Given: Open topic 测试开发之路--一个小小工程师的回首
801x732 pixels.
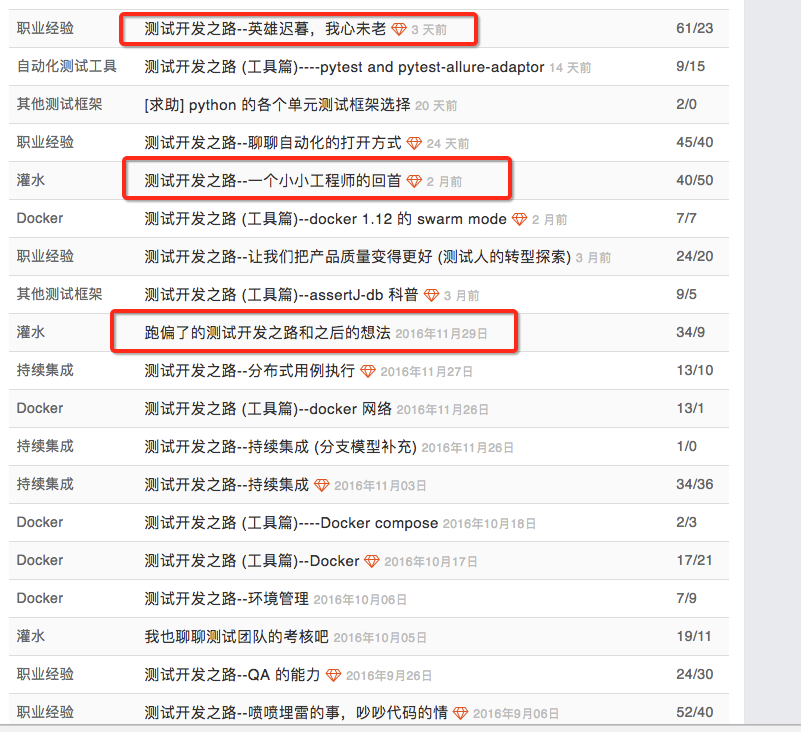Looking at the screenshot, I should pos(273,181).
